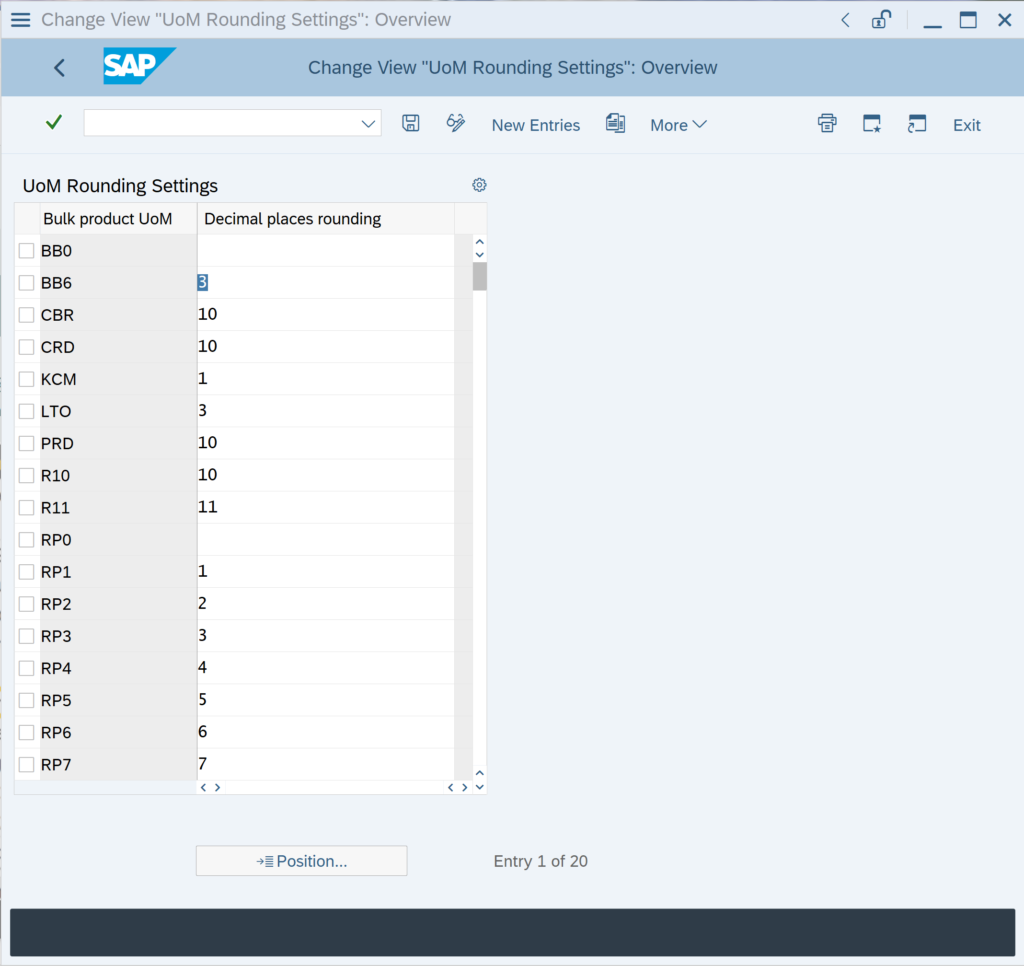Click the decimal places field for BB6
Viewport: 1024px width, 966px height.
326,283
